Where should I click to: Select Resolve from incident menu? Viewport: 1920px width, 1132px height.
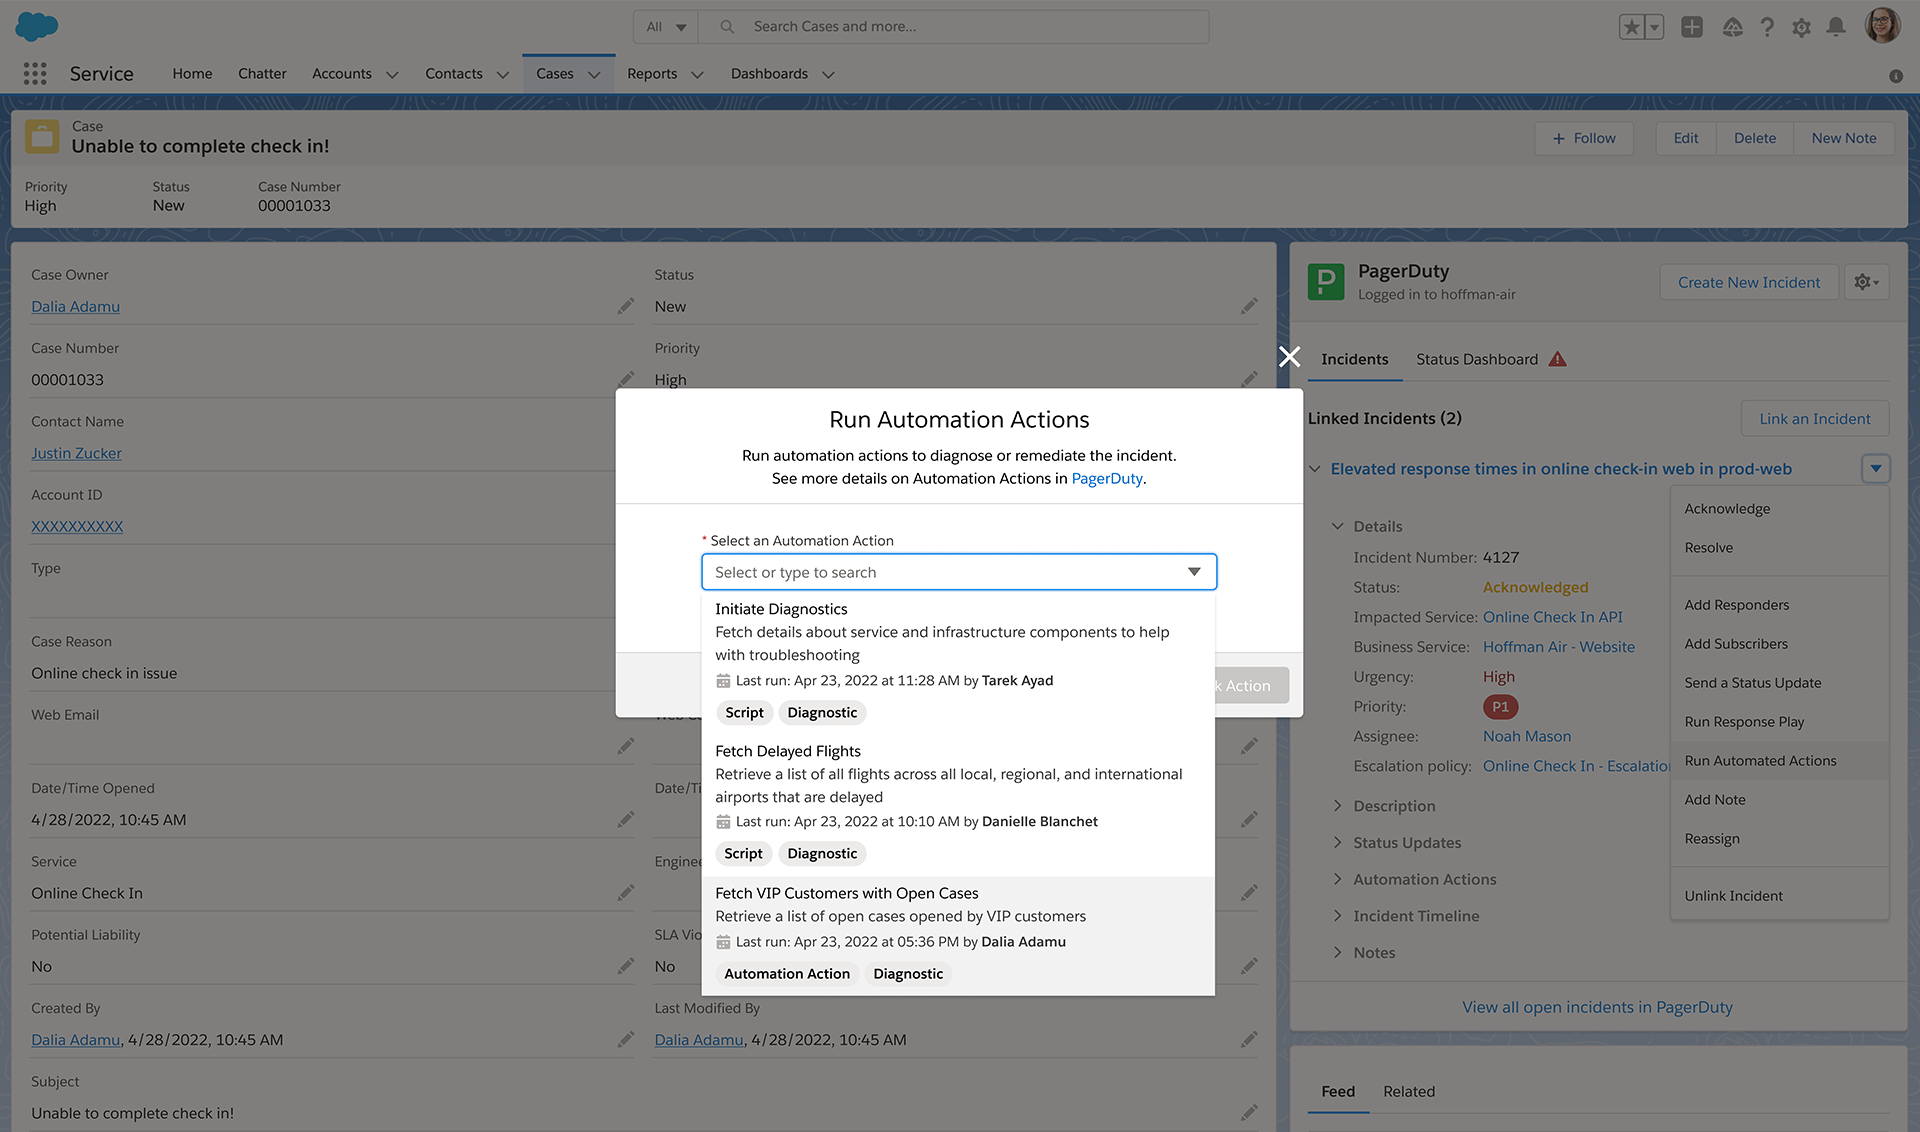tap(1779, 547)
